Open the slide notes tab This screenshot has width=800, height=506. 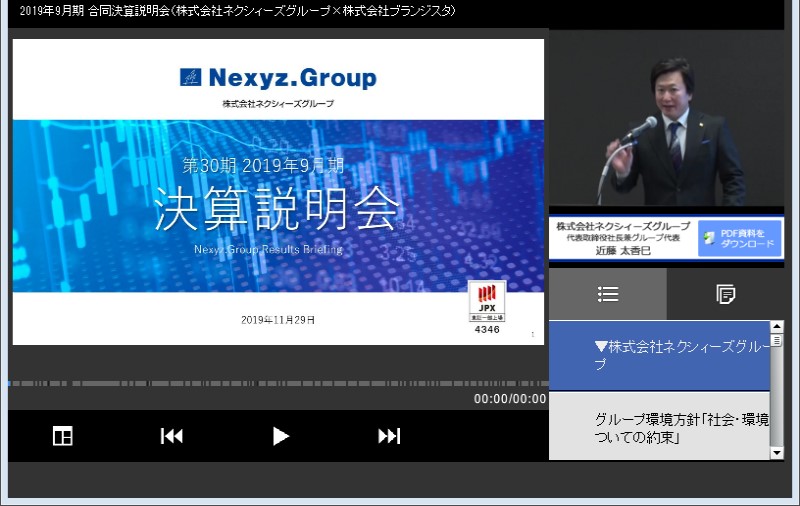(x=725, y=294)
